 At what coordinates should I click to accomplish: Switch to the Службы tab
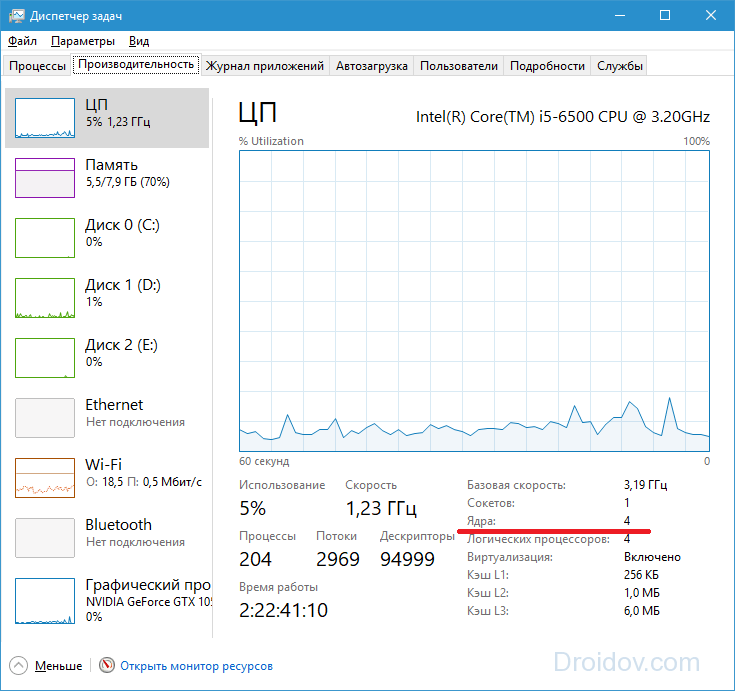pyautogui.click(x=620, y=66)
